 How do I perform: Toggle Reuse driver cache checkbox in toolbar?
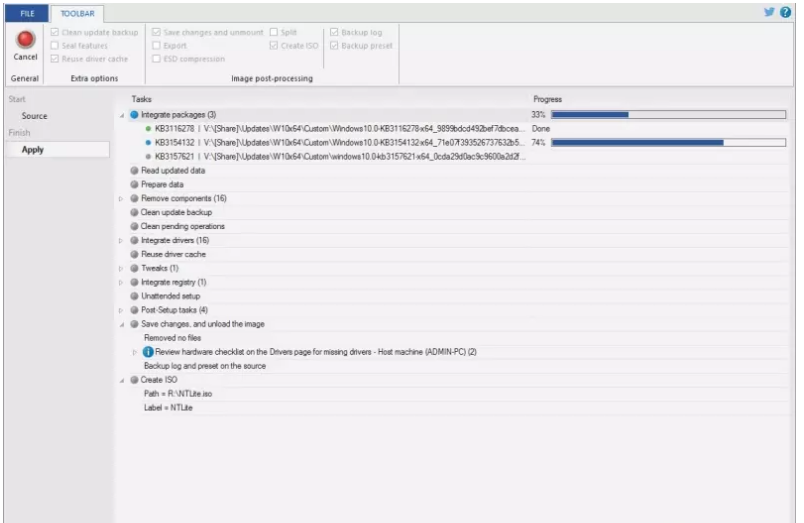click(54, 58)
